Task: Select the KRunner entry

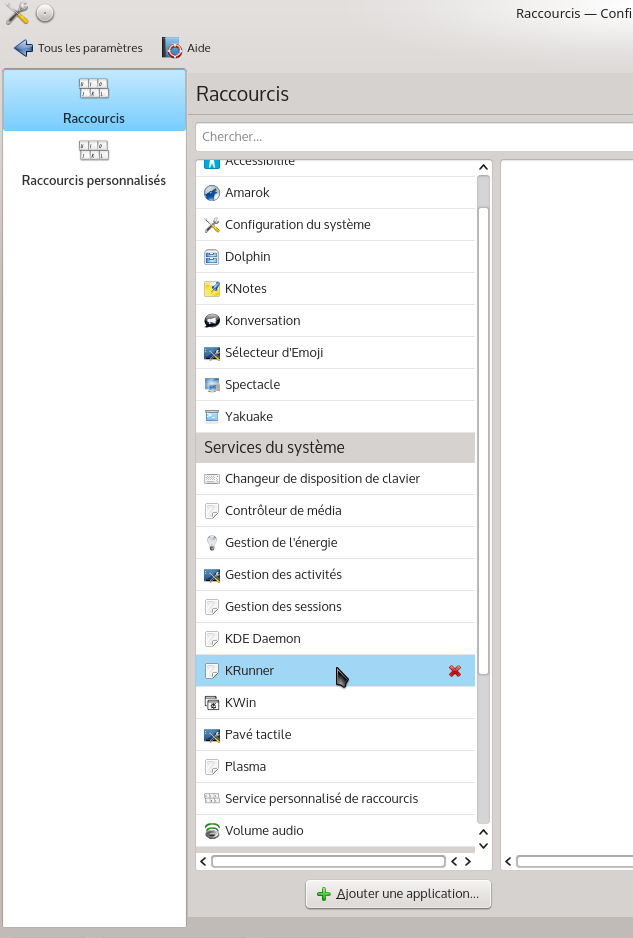Action: 336,671
